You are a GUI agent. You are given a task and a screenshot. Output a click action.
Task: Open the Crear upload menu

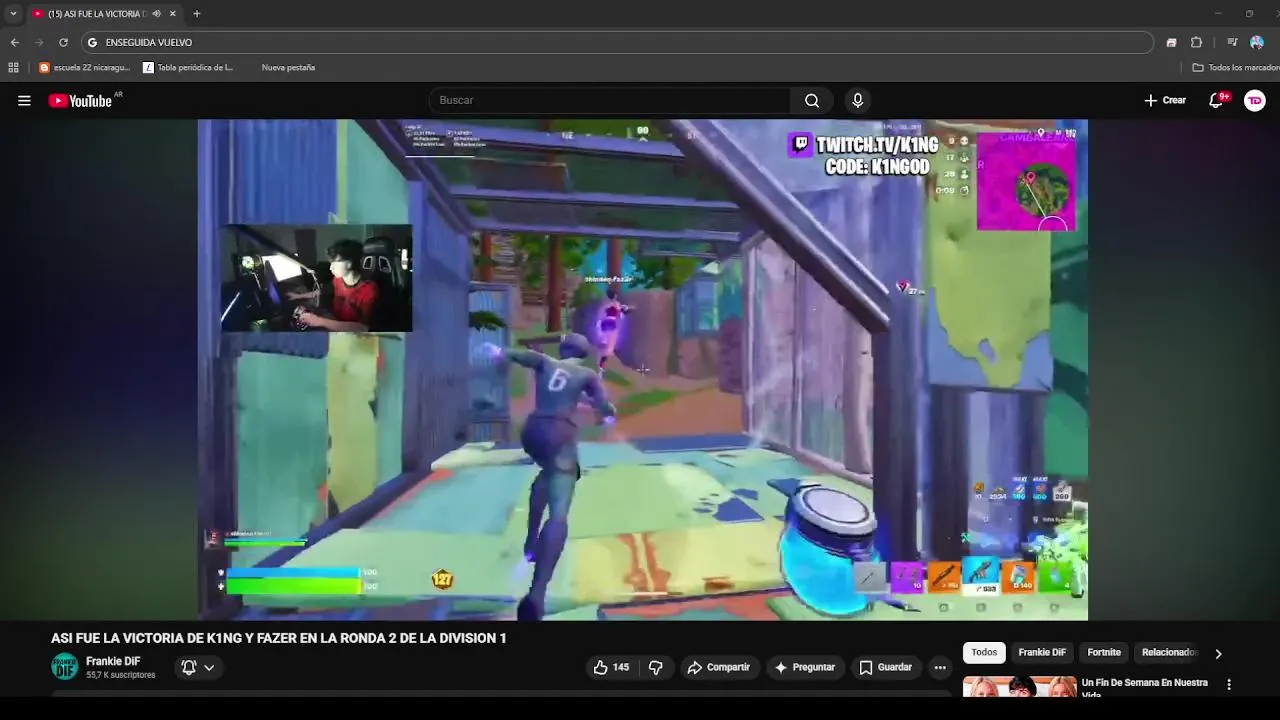[1165, 100]
